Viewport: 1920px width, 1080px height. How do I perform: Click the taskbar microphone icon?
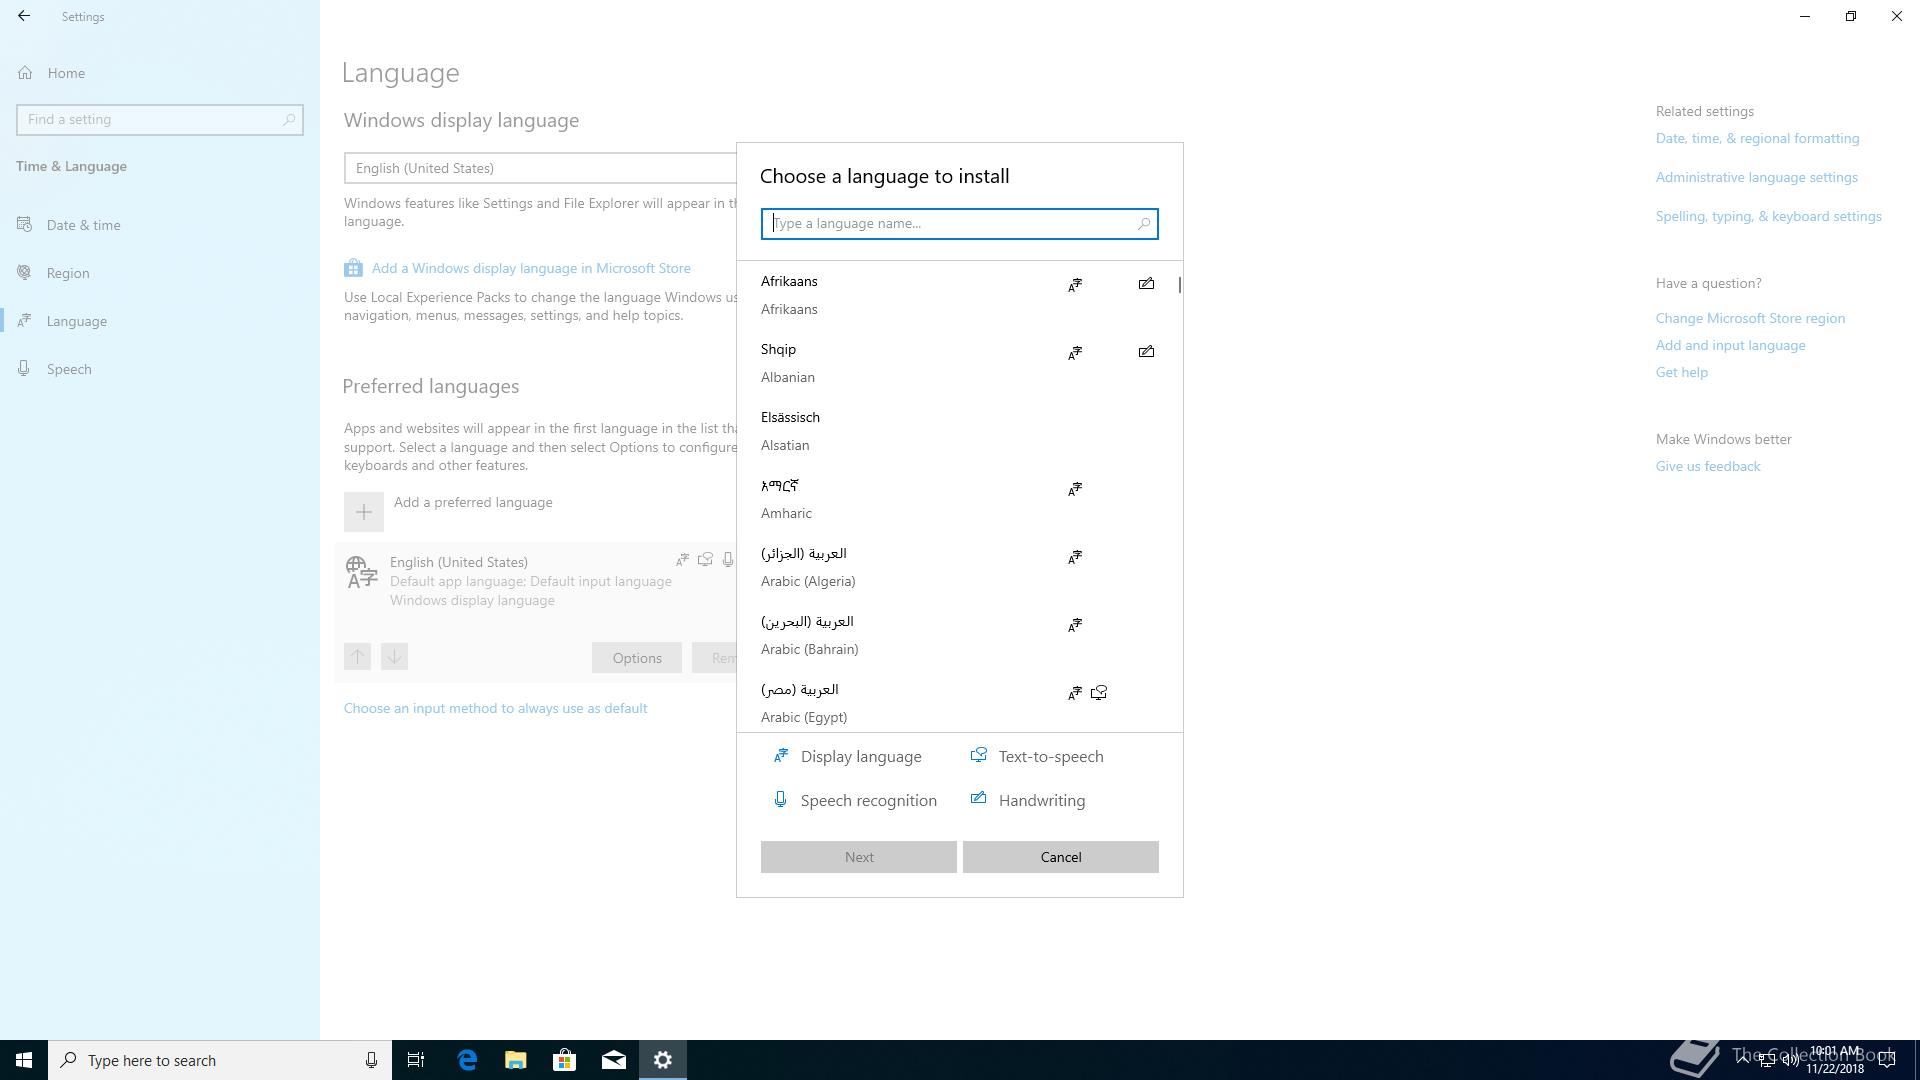[371, 1060]
